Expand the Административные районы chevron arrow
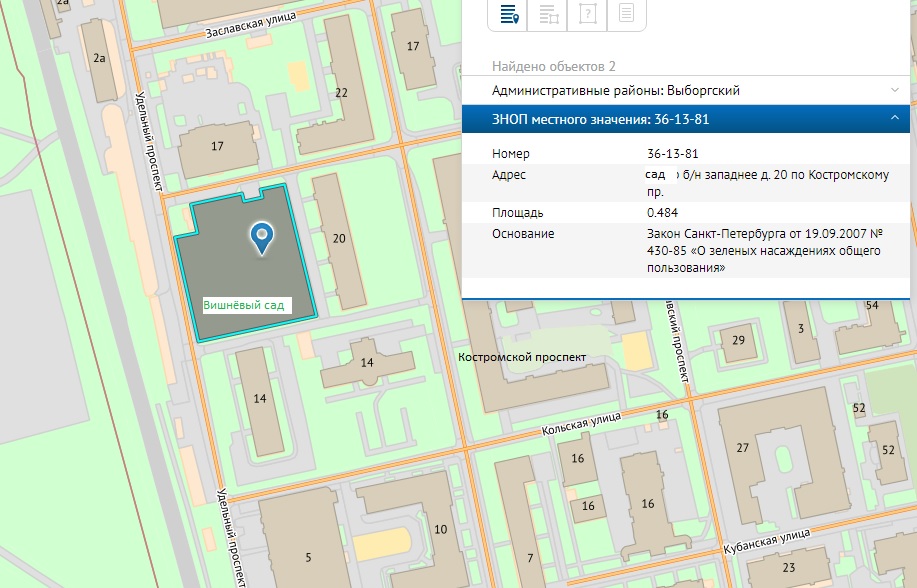This screenshot has width=917, height=588. pos(894,90)
